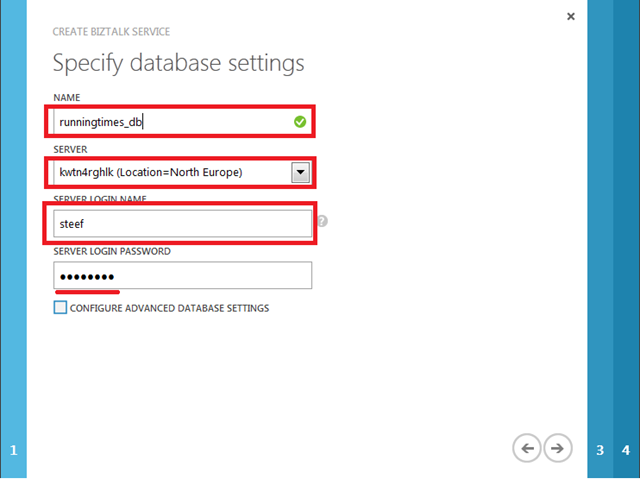Jump to wizard step 4
The height and width of the screenshot is (479, 640).
[626, 450]
